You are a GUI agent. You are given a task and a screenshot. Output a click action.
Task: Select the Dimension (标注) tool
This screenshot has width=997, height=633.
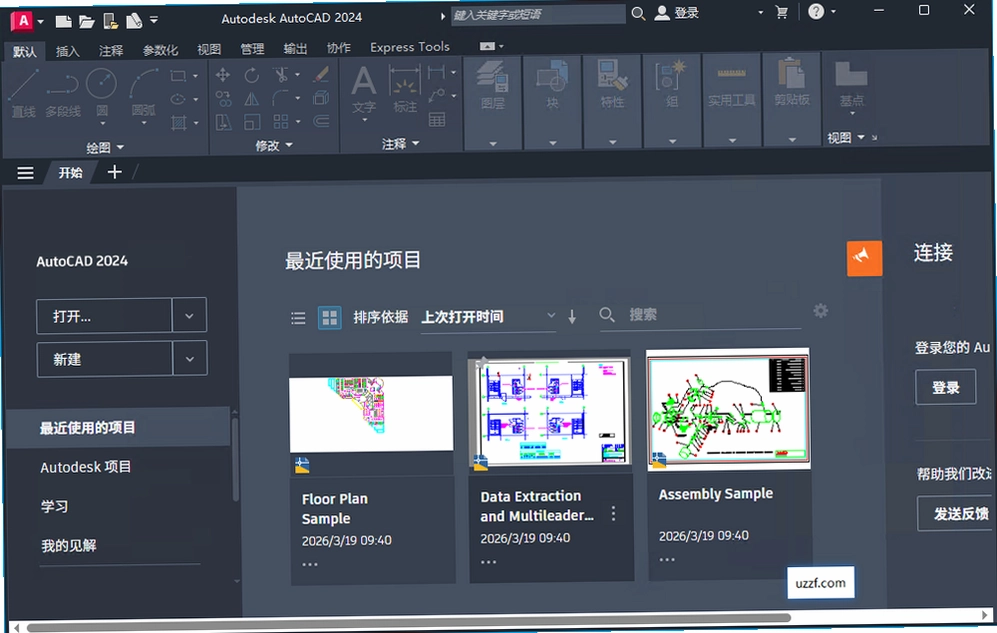(405, 89)
